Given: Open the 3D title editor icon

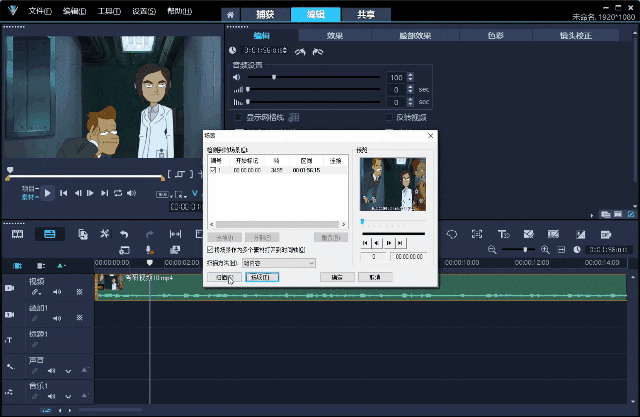Looking at the screenshot, I should click(x=503, y=234).
